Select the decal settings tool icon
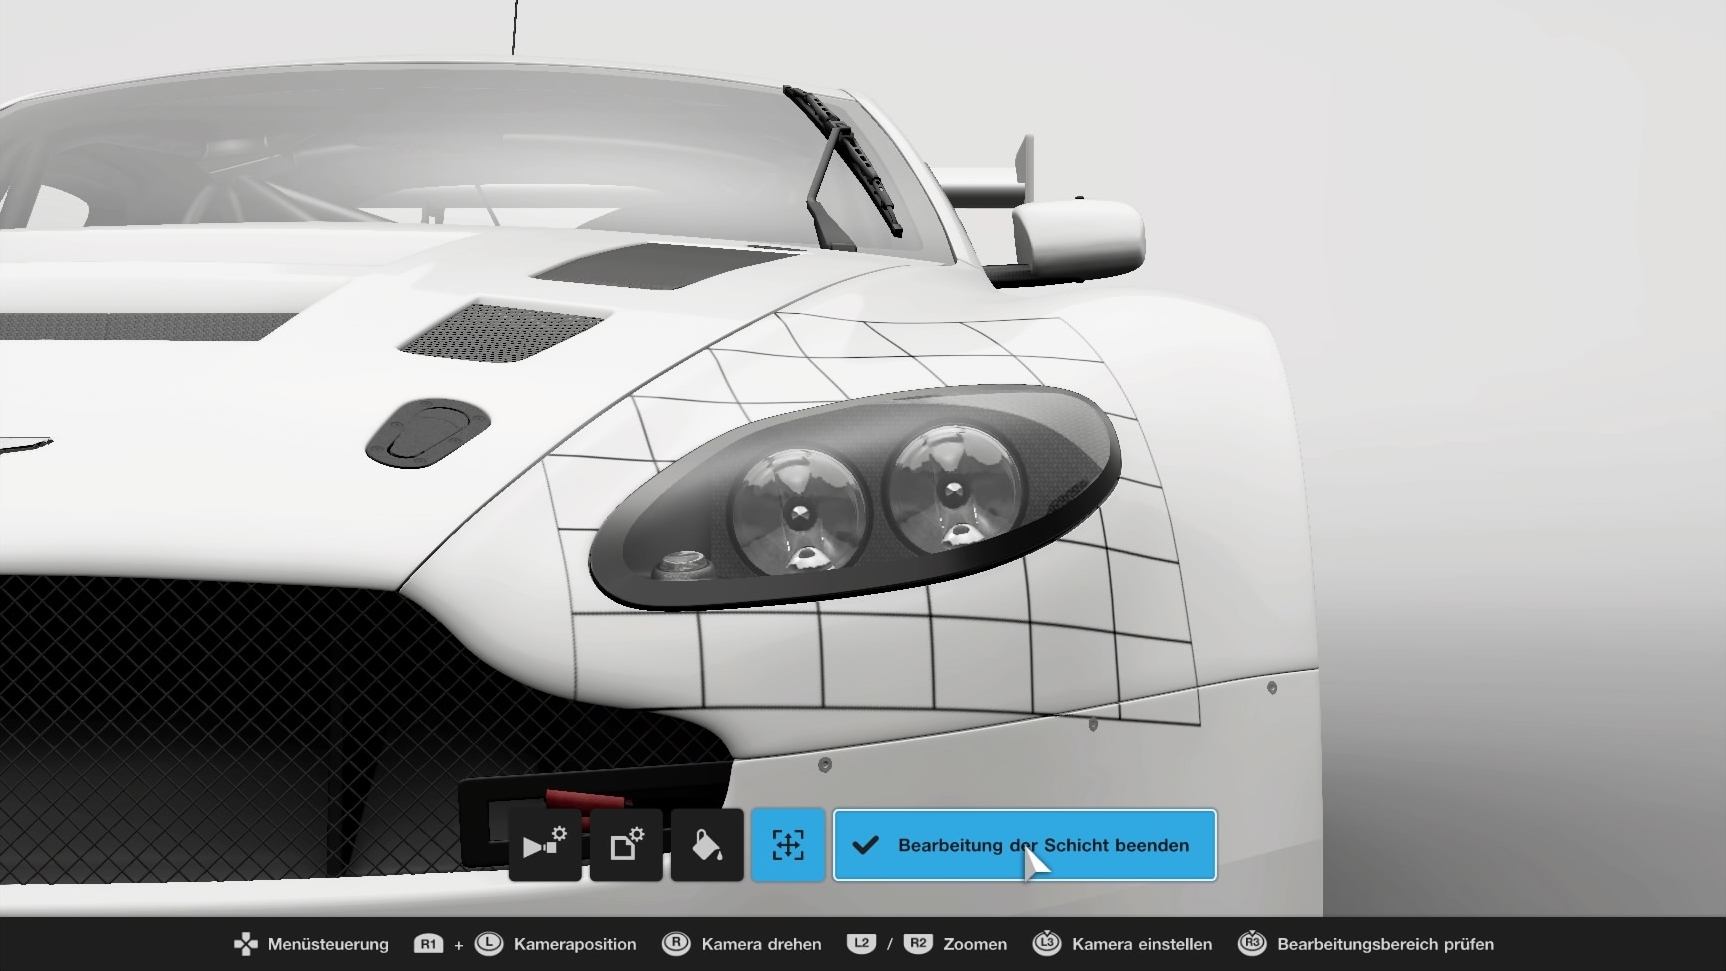The height and width of the screenshot is (971, 1726). 544,845
